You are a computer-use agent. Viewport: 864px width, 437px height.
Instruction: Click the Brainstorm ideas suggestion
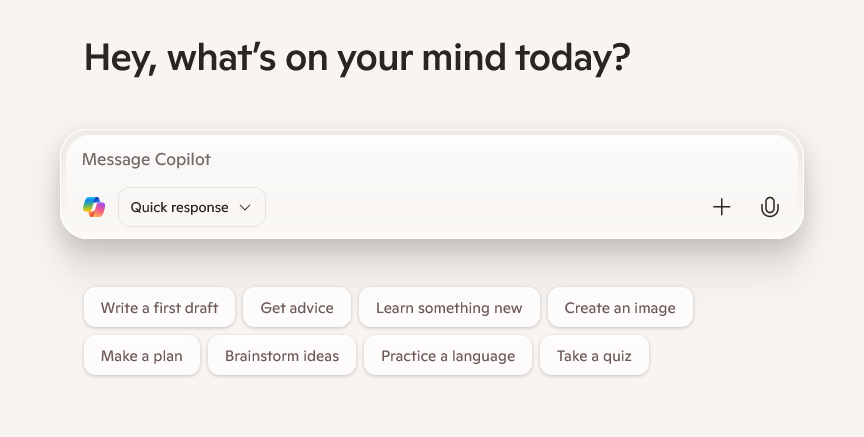(282, 355)
